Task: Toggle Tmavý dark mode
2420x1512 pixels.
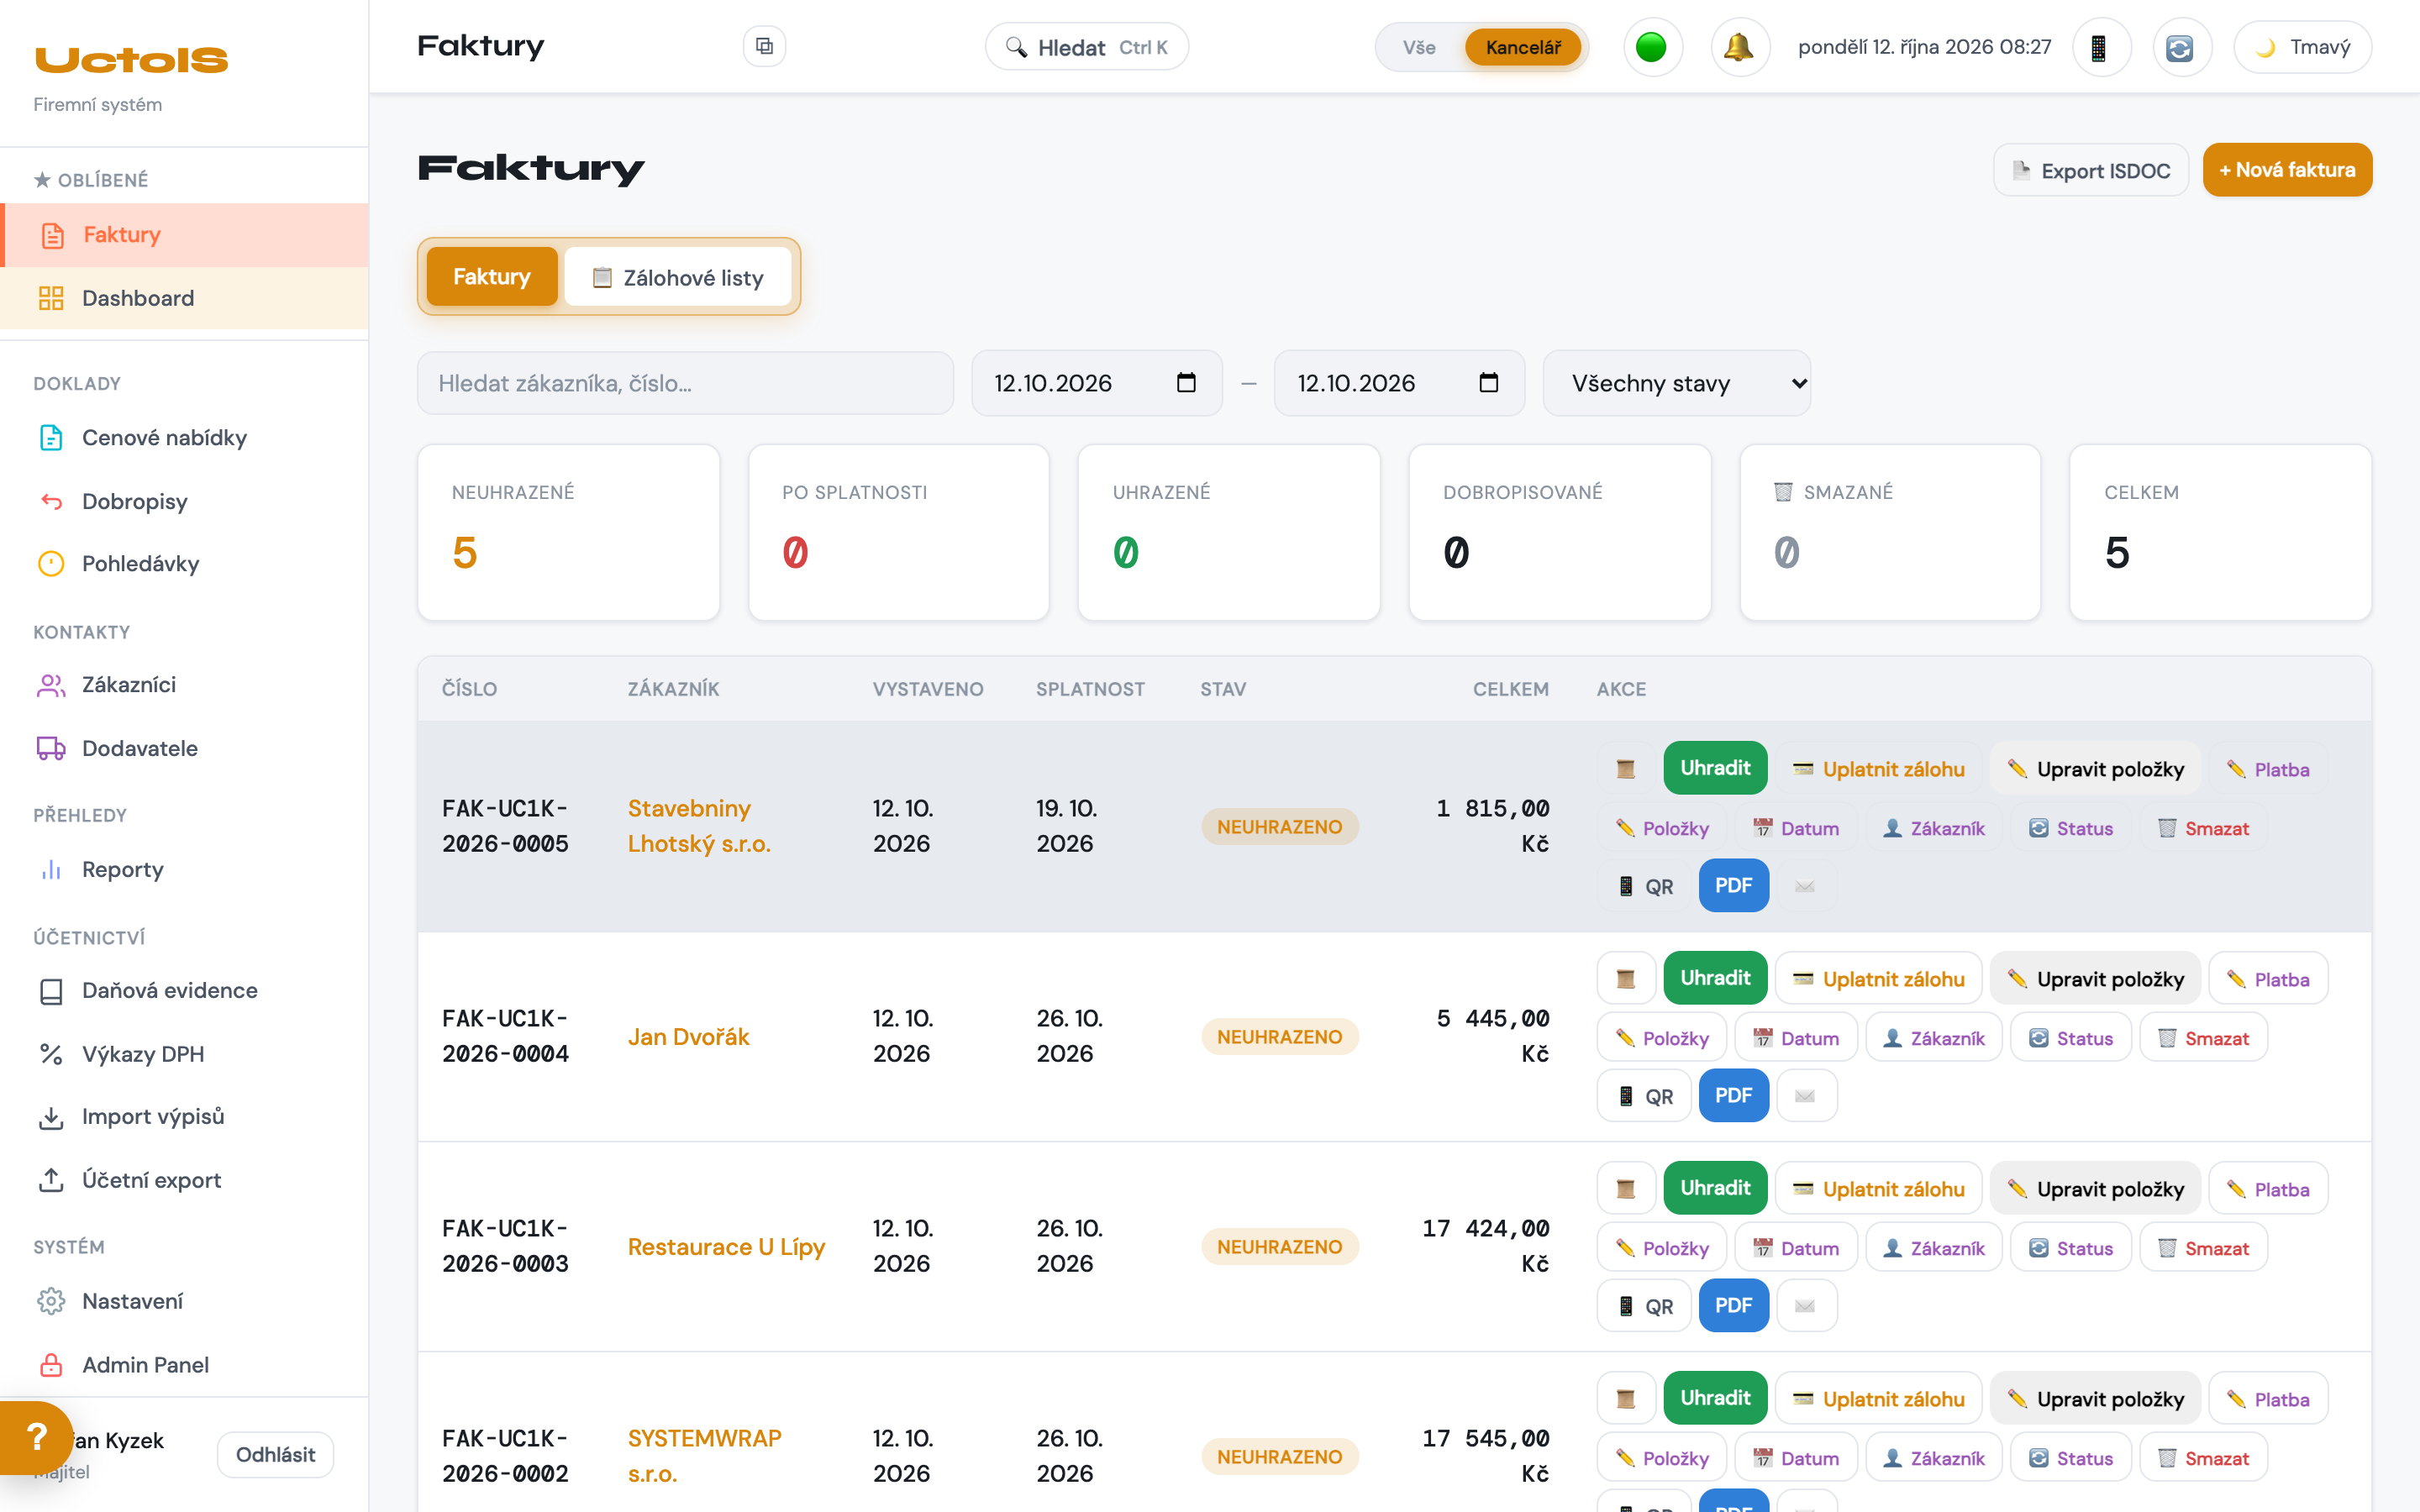Action: coord(2302,47)
